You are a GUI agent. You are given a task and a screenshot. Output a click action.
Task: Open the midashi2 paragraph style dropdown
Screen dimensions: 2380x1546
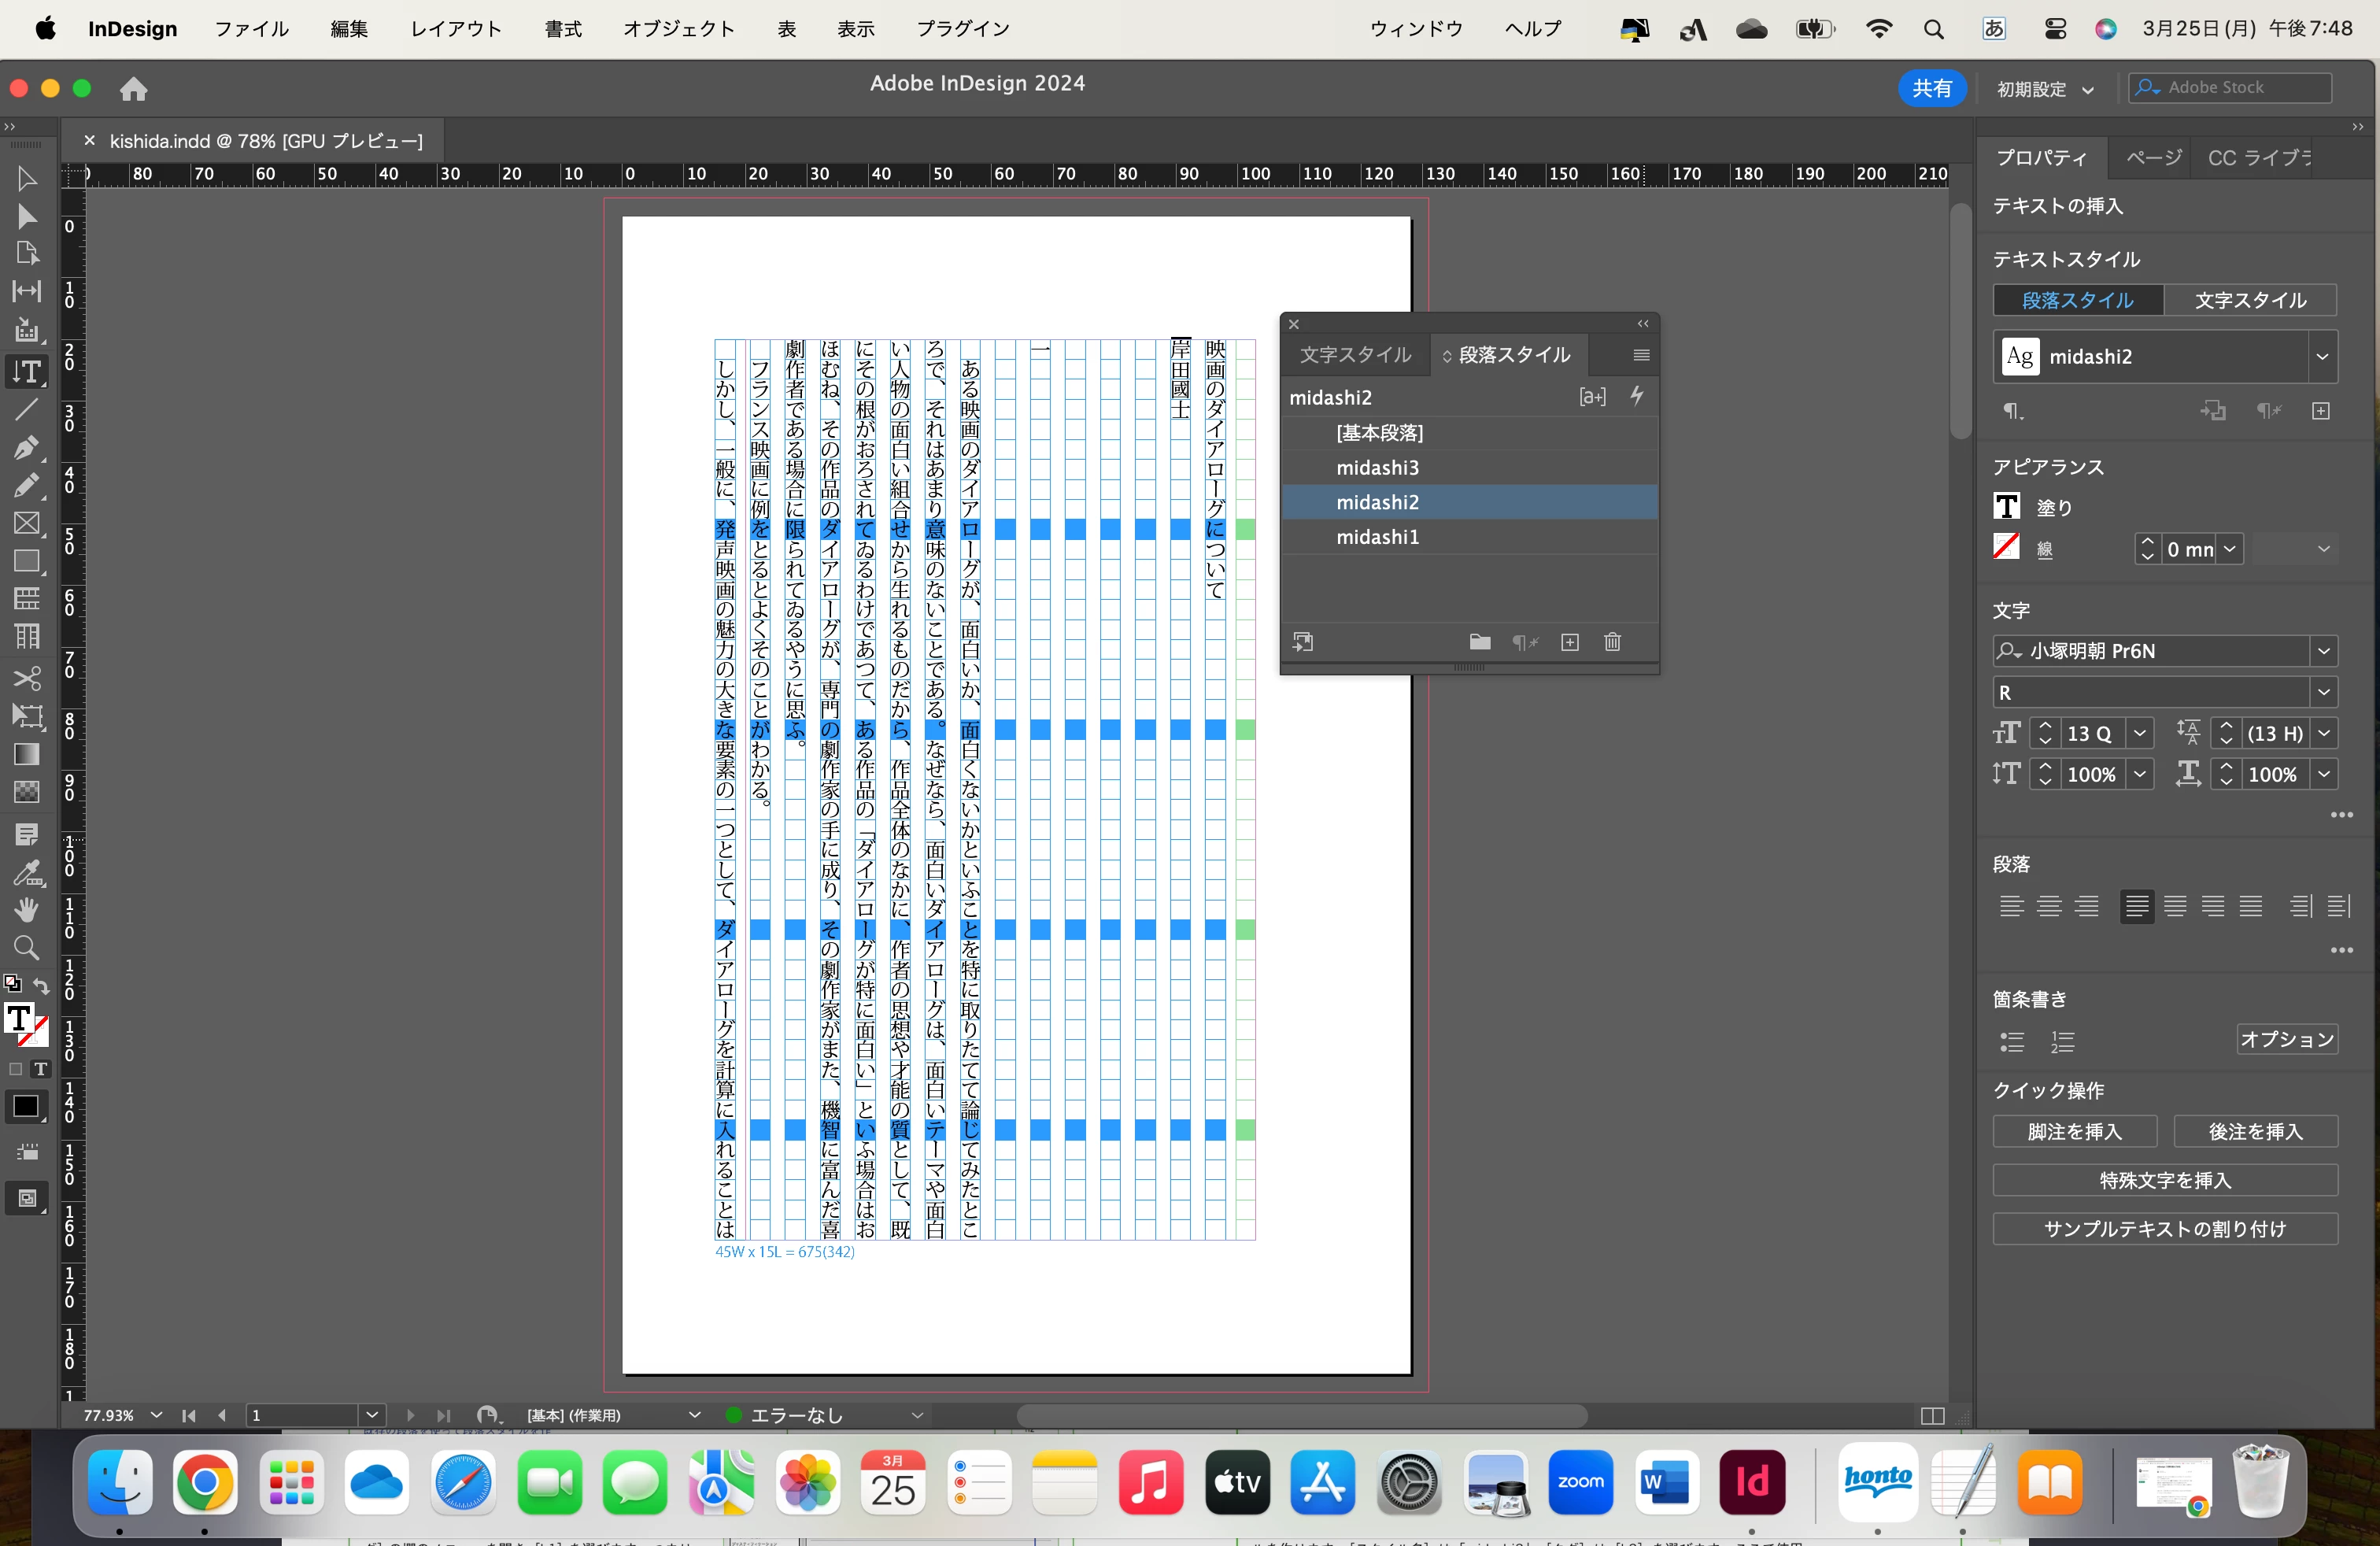coord(2322,357)
